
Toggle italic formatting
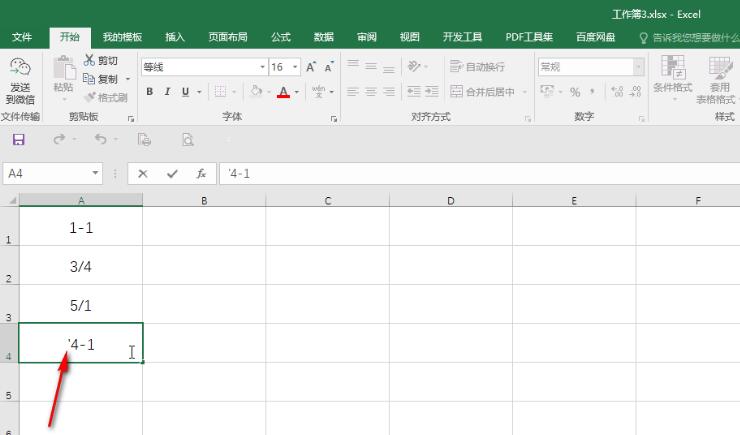tap(167, 91)
